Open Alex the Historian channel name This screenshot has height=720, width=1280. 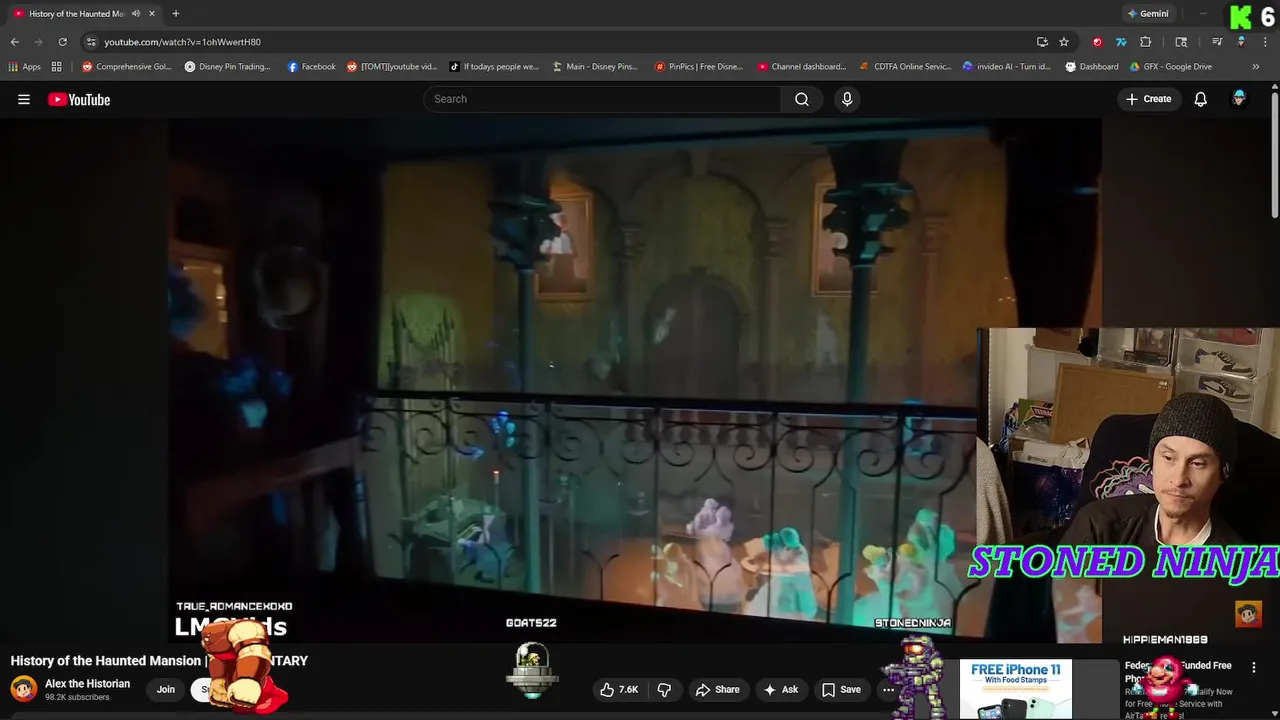tap(87, 684)
